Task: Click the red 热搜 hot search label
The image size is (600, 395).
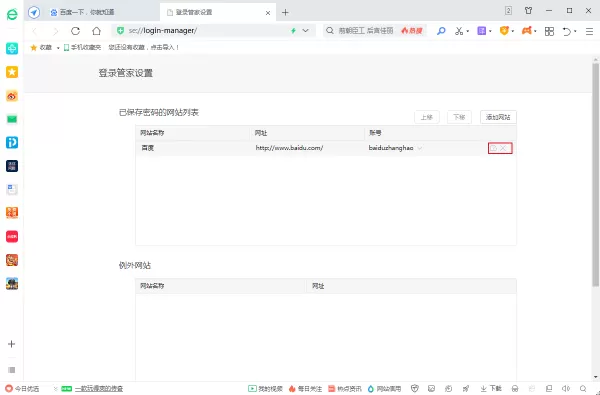Action: pyautogui.click(x=412, y=31)
